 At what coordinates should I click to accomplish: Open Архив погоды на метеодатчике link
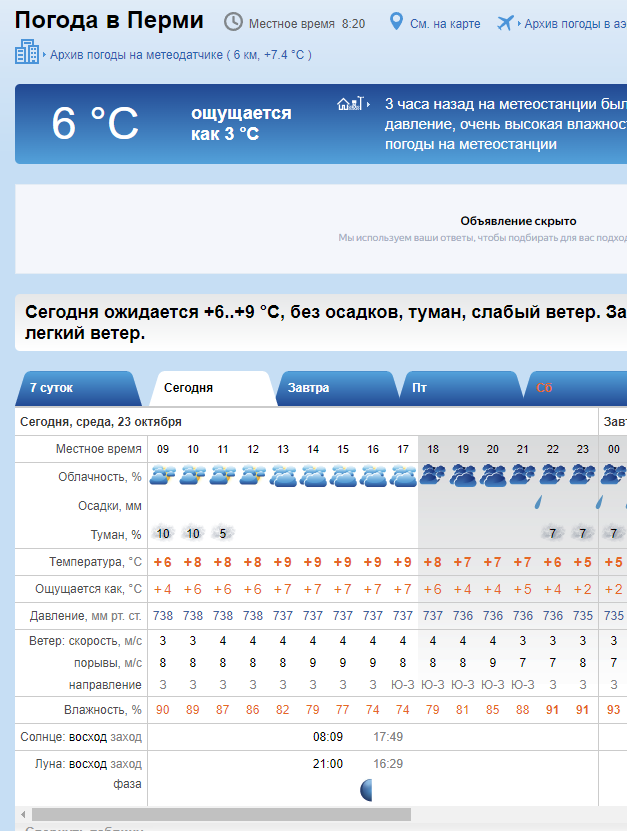click(x=181, y=55)
